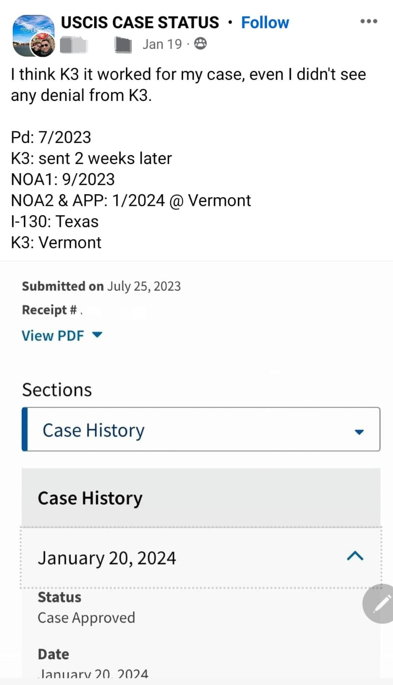The width and height of the screenshot is (393, 685).
Task: Click the globe public audience icon
Action: 200,44
